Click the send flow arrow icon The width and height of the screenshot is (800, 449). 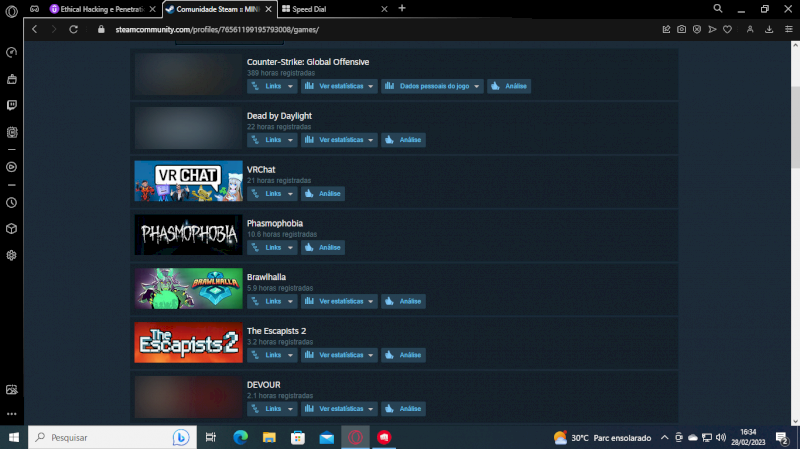[x=712, y=30]
